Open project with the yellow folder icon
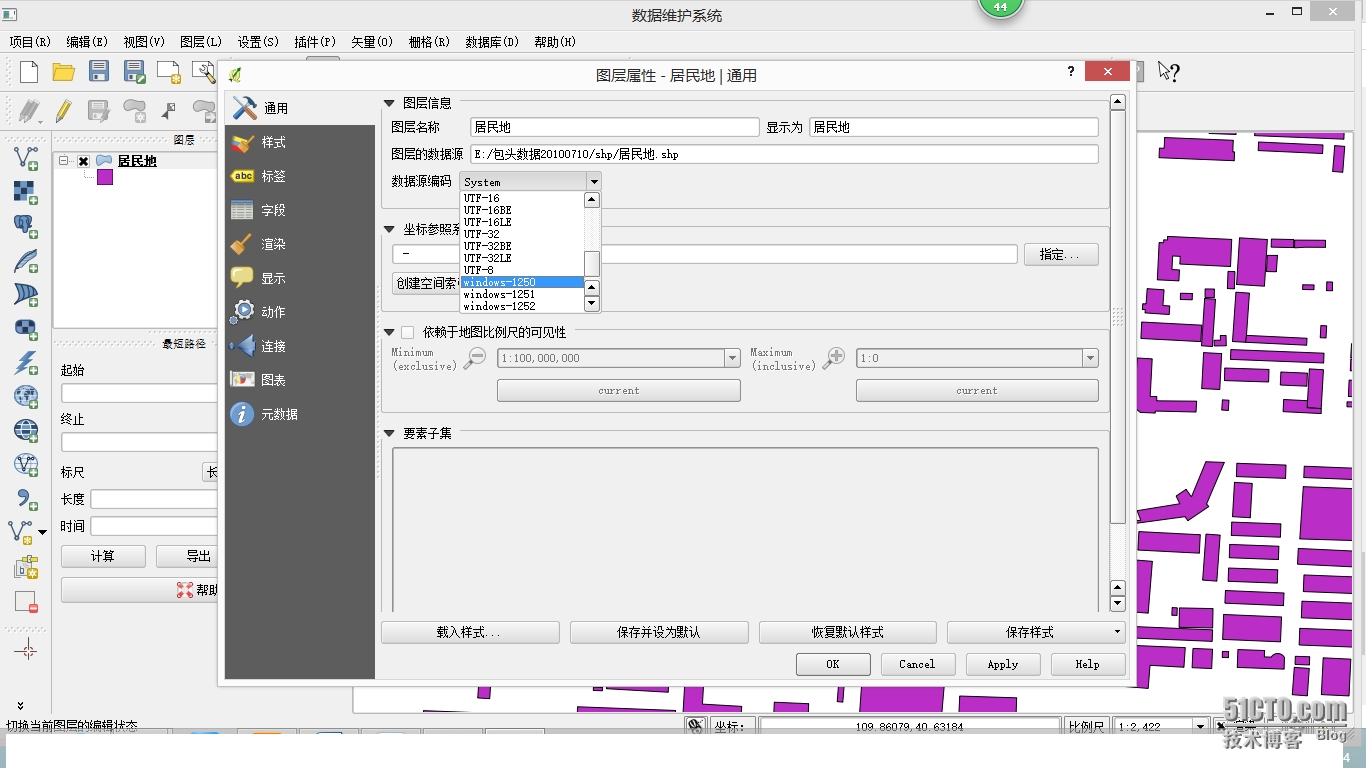1366x768 pixels. pos(64,71)
